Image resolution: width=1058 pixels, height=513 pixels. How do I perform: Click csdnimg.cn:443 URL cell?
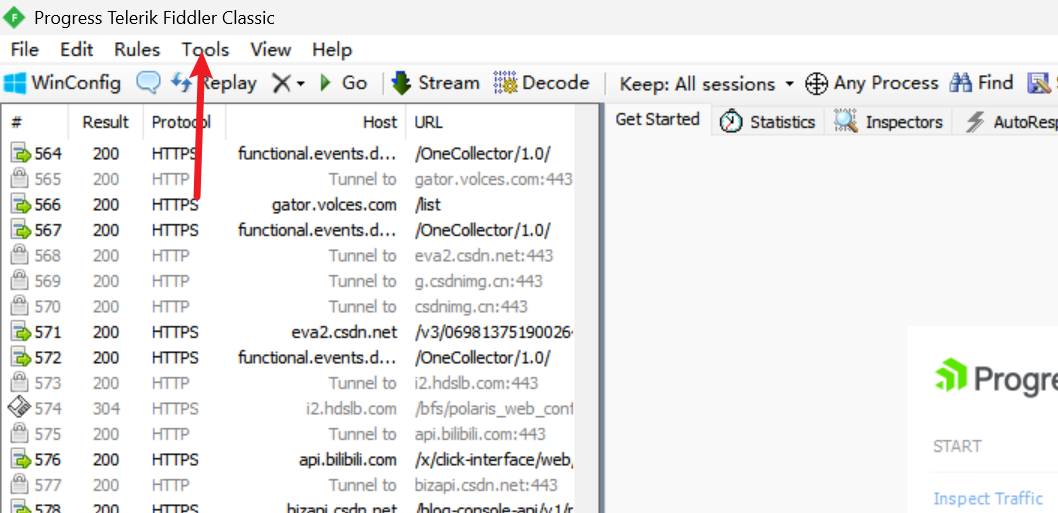(471, 307)
